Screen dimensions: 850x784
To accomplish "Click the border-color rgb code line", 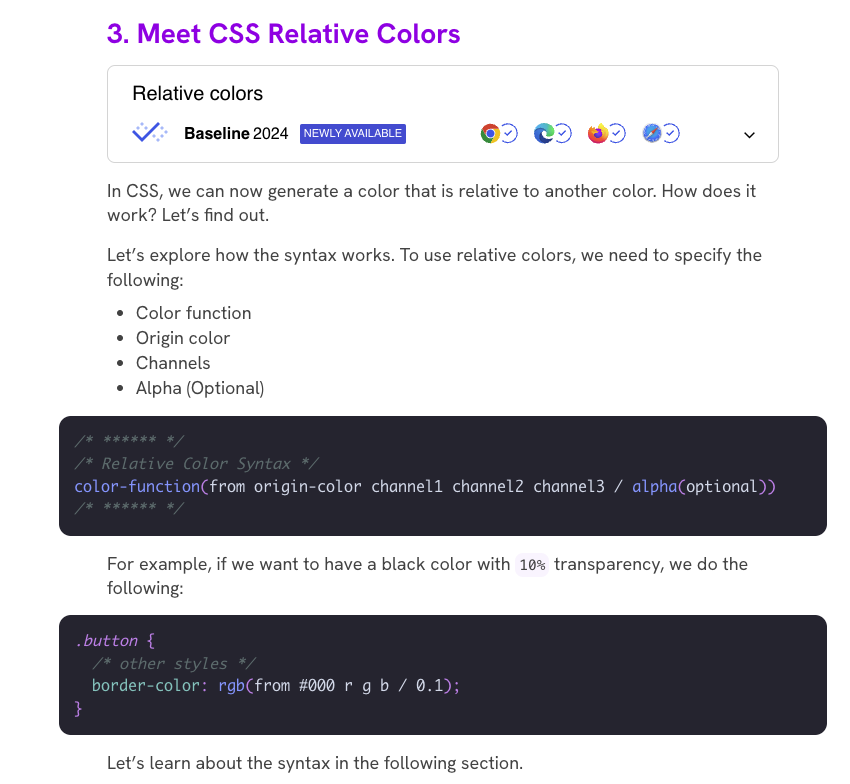I will click(x=275, y=686).
